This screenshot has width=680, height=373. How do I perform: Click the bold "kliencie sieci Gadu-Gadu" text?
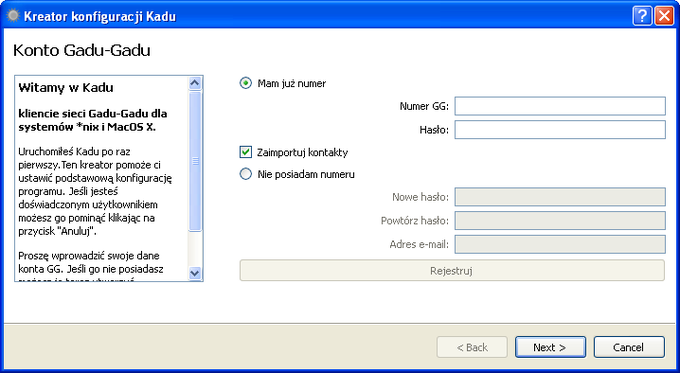pyautogui.click(x=93, y=120)
